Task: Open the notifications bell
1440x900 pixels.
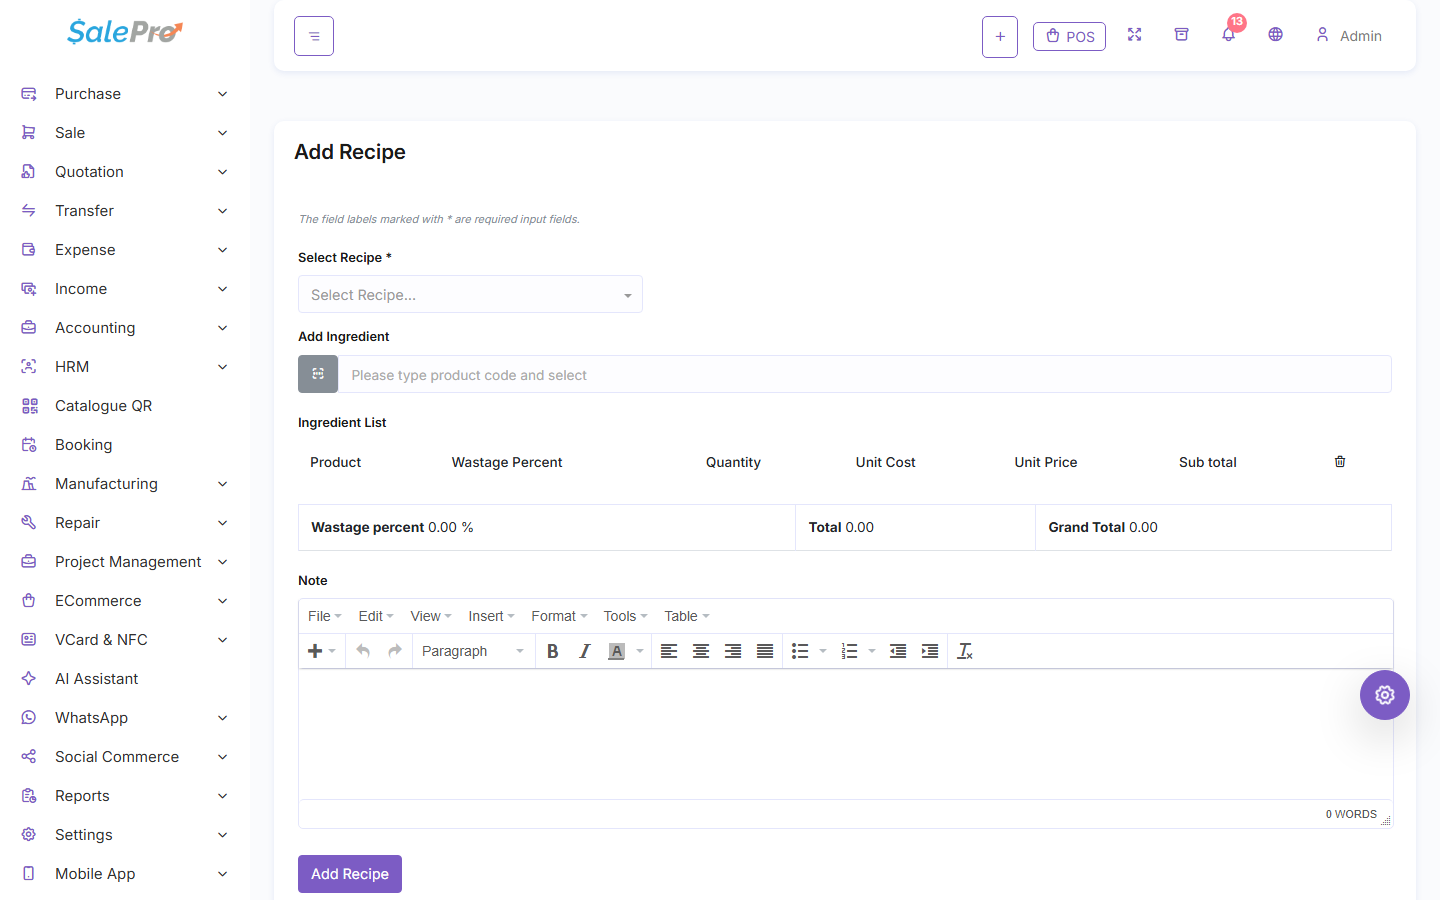Action: click(1229, 35)
